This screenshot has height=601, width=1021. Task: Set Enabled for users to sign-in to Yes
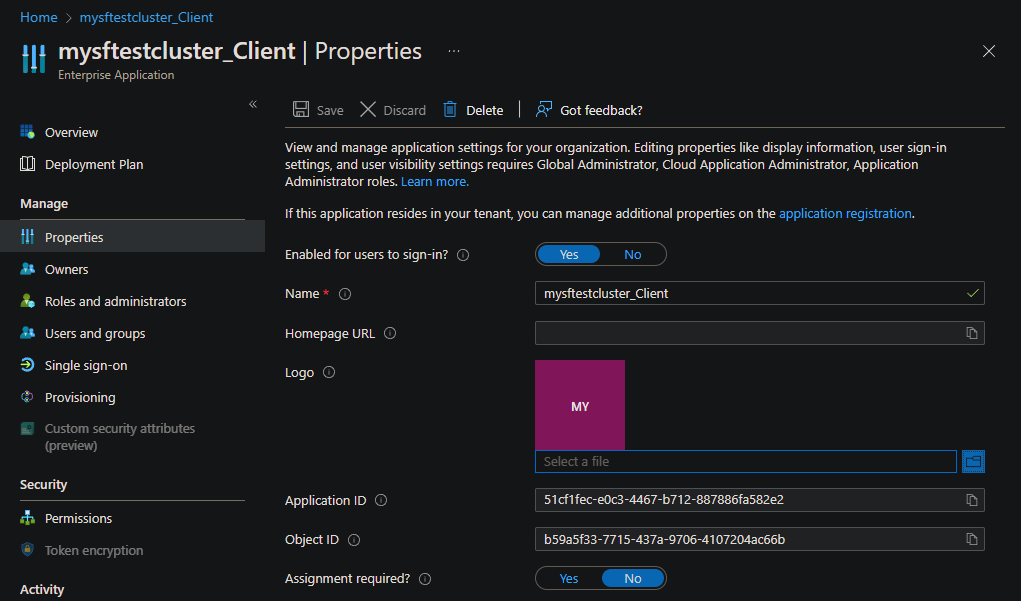pos(568,255)
